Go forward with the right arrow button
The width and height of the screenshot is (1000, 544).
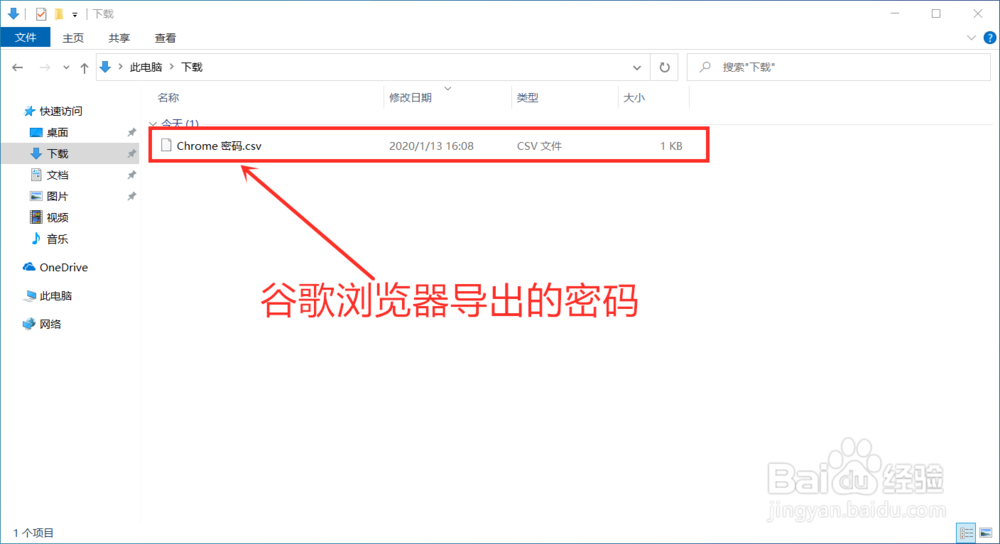coord(45,67)
